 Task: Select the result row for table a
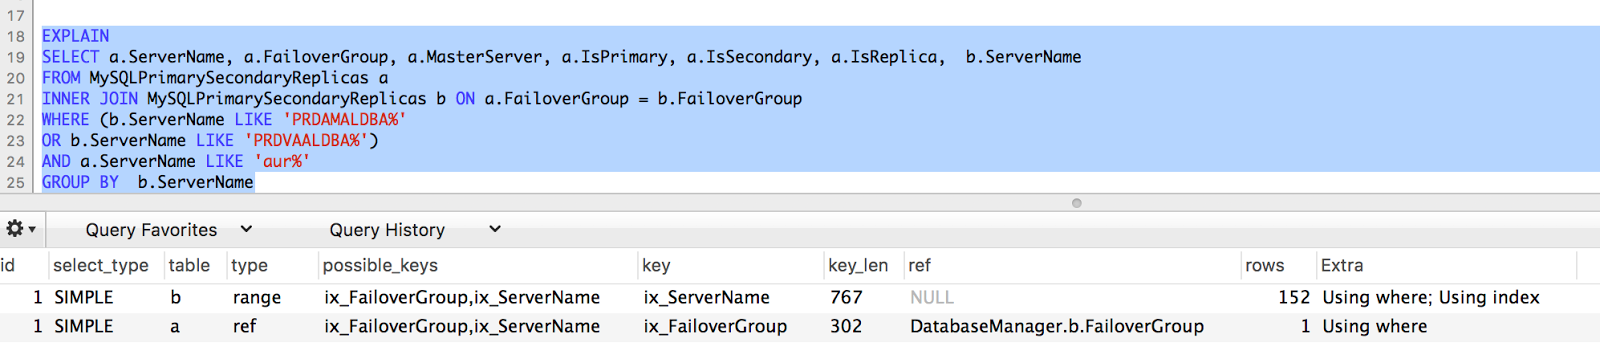point(800,326)
